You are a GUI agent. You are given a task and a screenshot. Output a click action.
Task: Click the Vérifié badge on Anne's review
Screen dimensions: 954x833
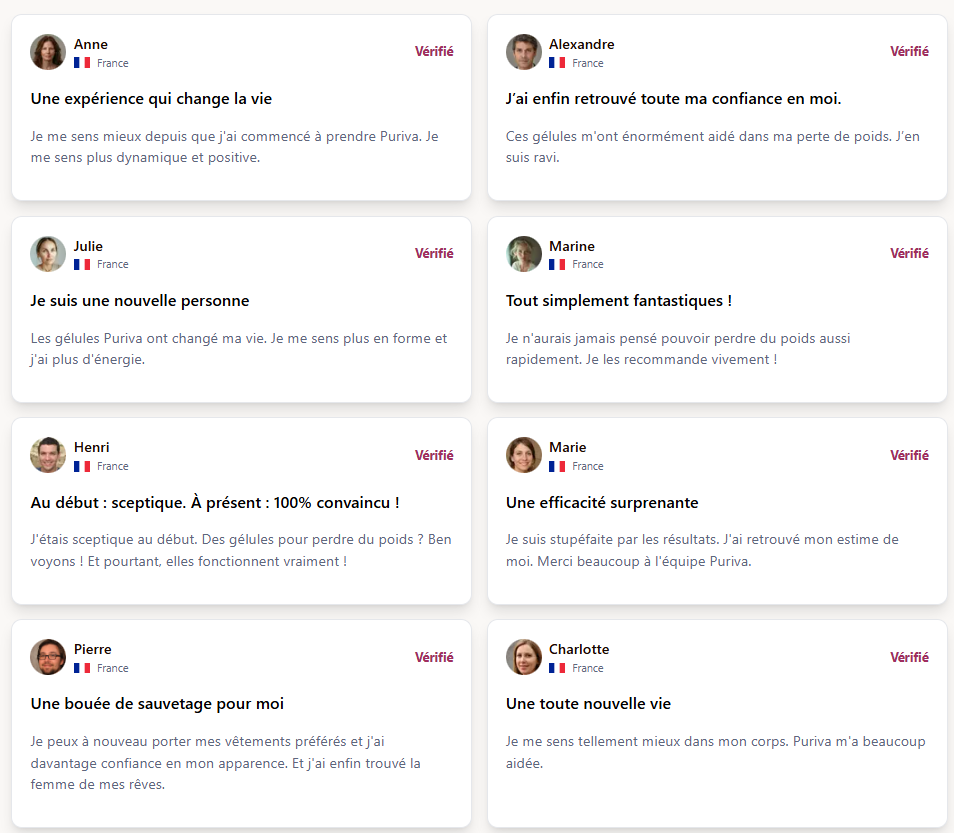[434, 51]
